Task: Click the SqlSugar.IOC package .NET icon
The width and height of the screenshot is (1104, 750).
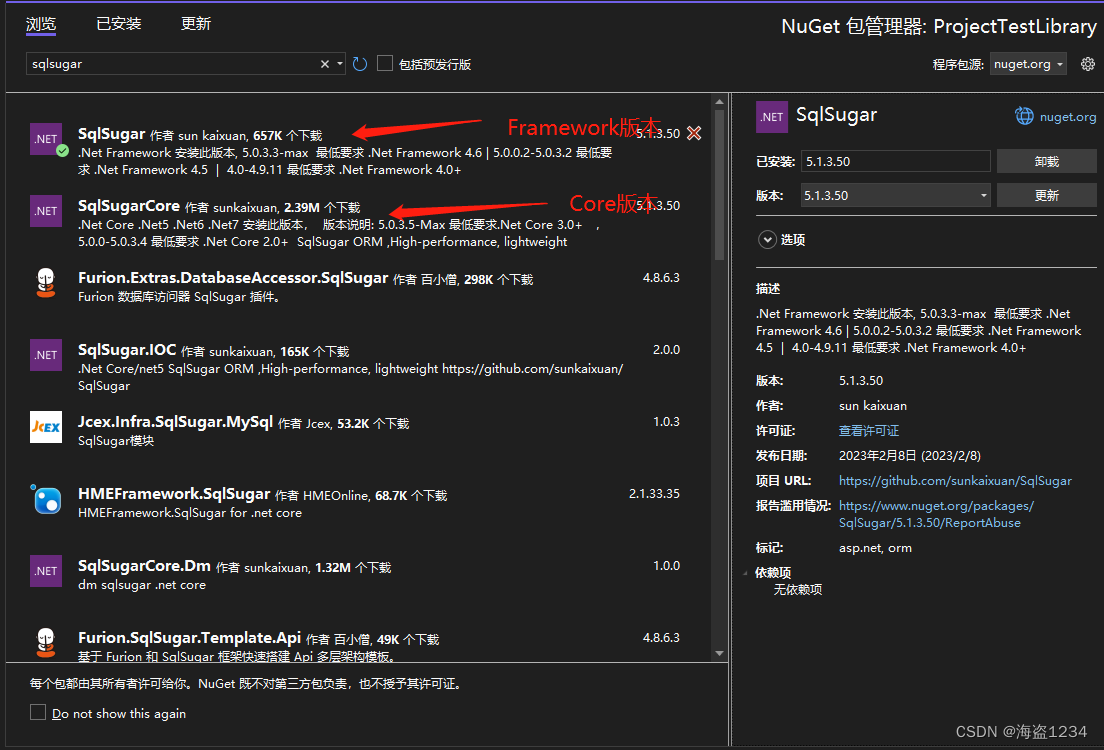Action: point(46,355)
